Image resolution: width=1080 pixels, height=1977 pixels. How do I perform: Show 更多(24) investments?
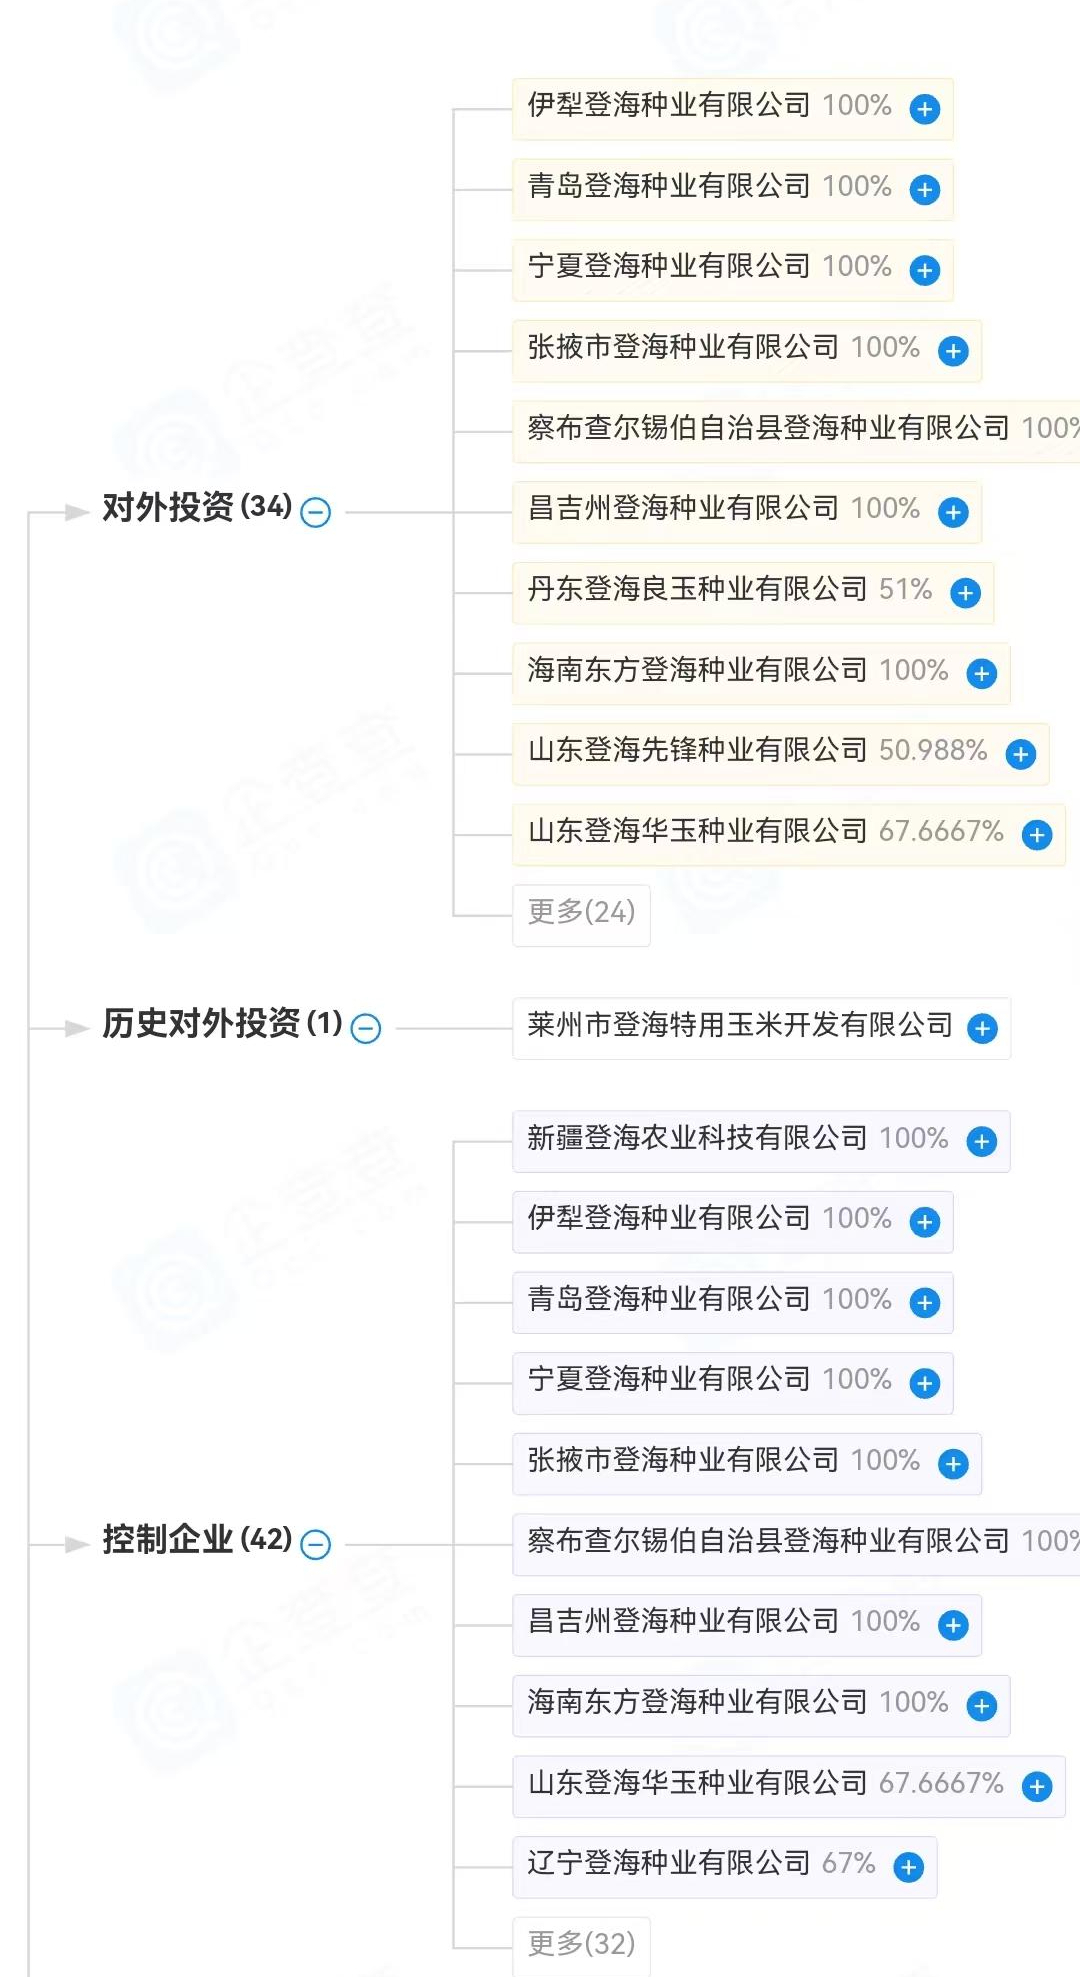coord(581,913)
